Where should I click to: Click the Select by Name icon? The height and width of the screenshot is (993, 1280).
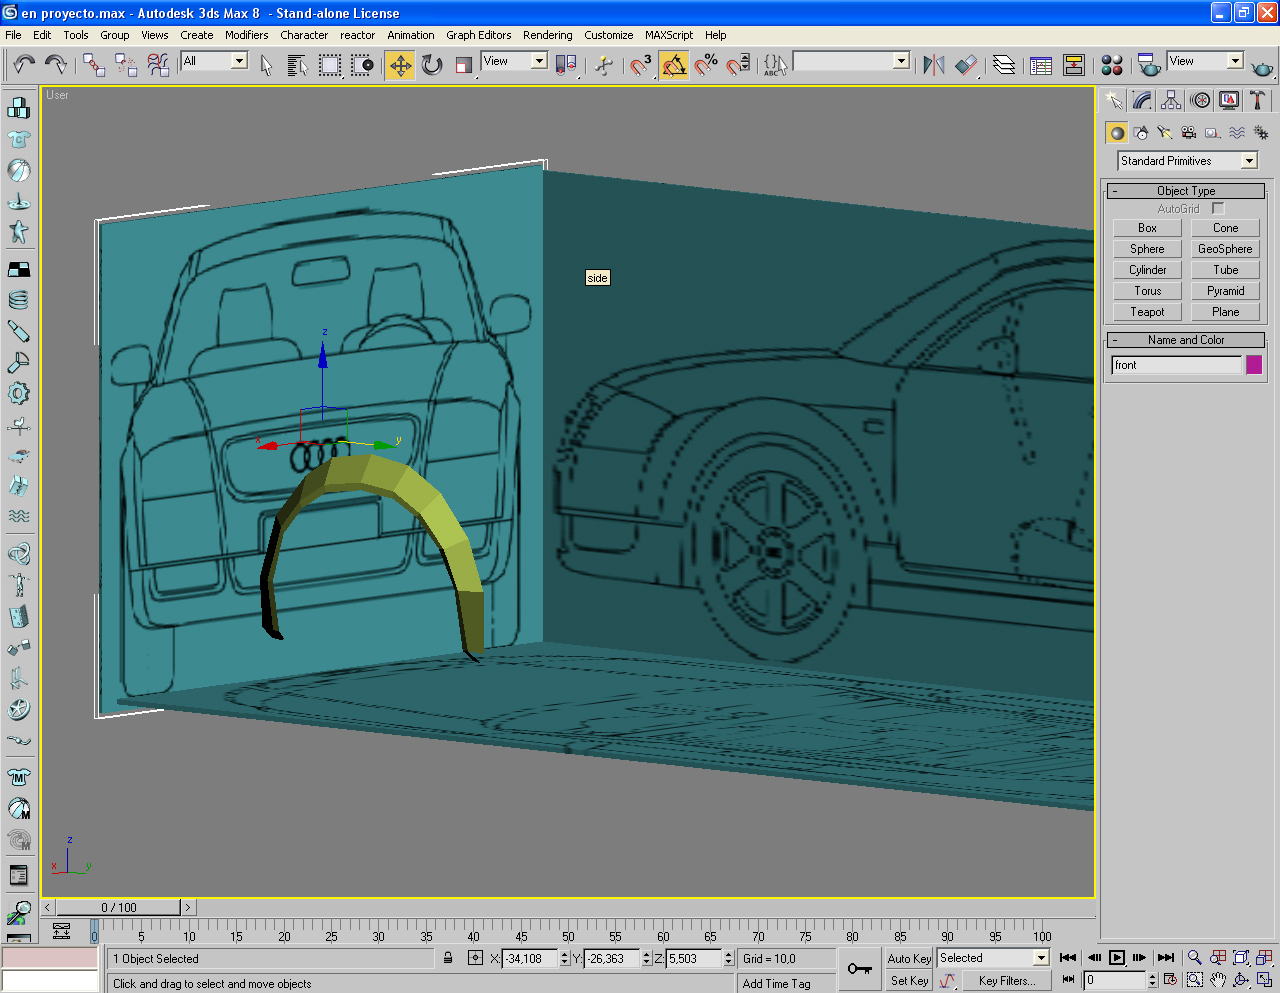coord(297,66)
